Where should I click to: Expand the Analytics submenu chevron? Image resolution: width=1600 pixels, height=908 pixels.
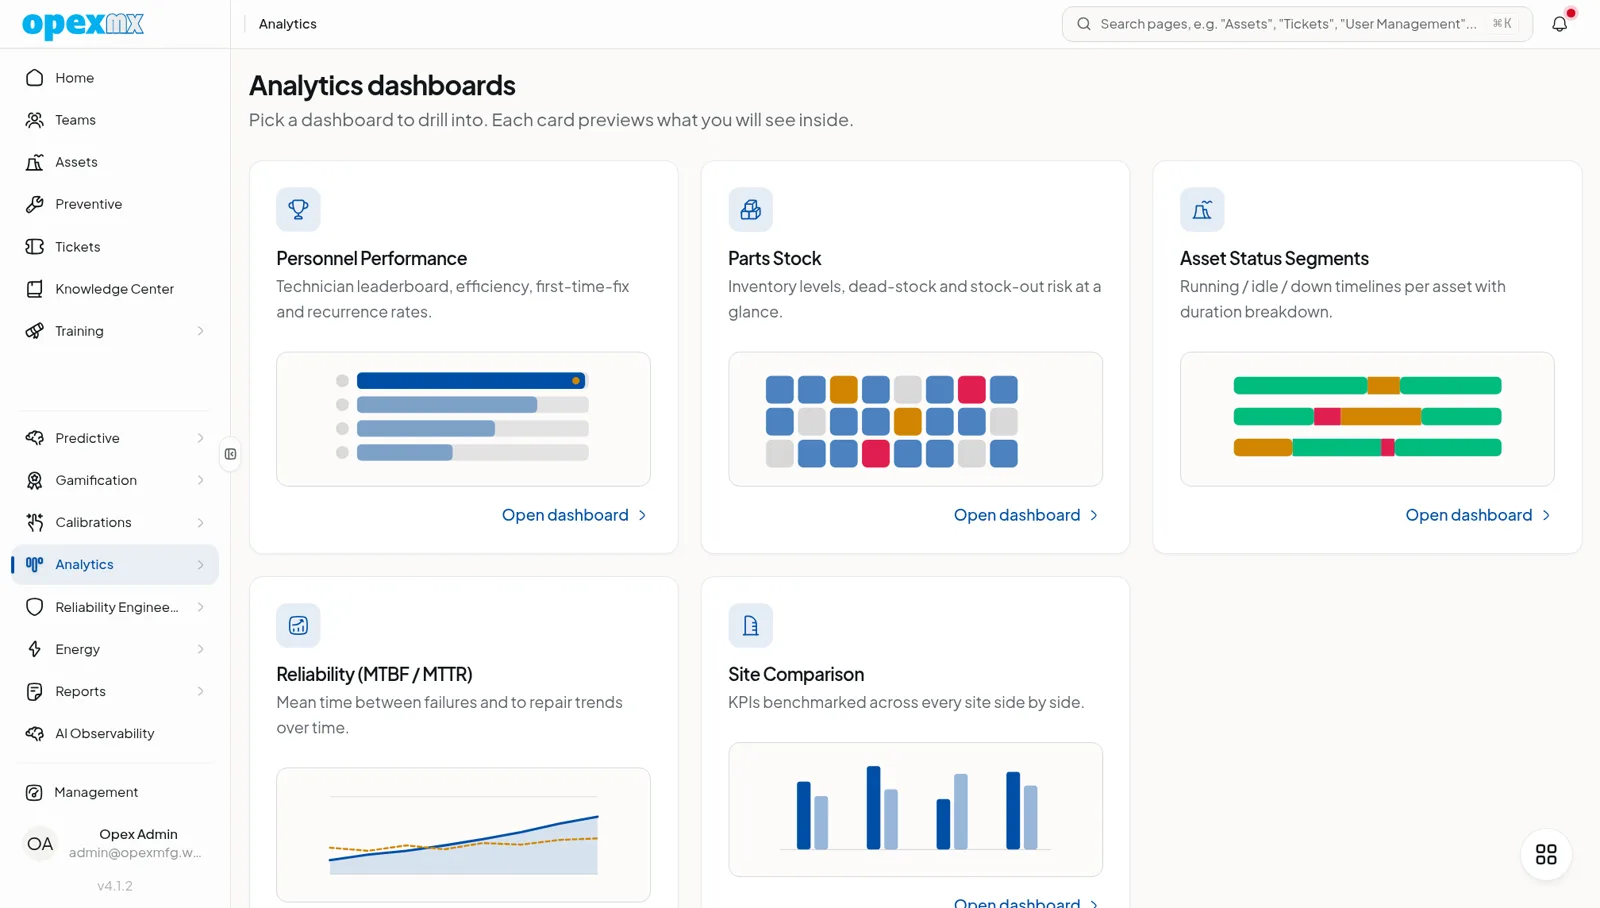click(x=201, y=564)
